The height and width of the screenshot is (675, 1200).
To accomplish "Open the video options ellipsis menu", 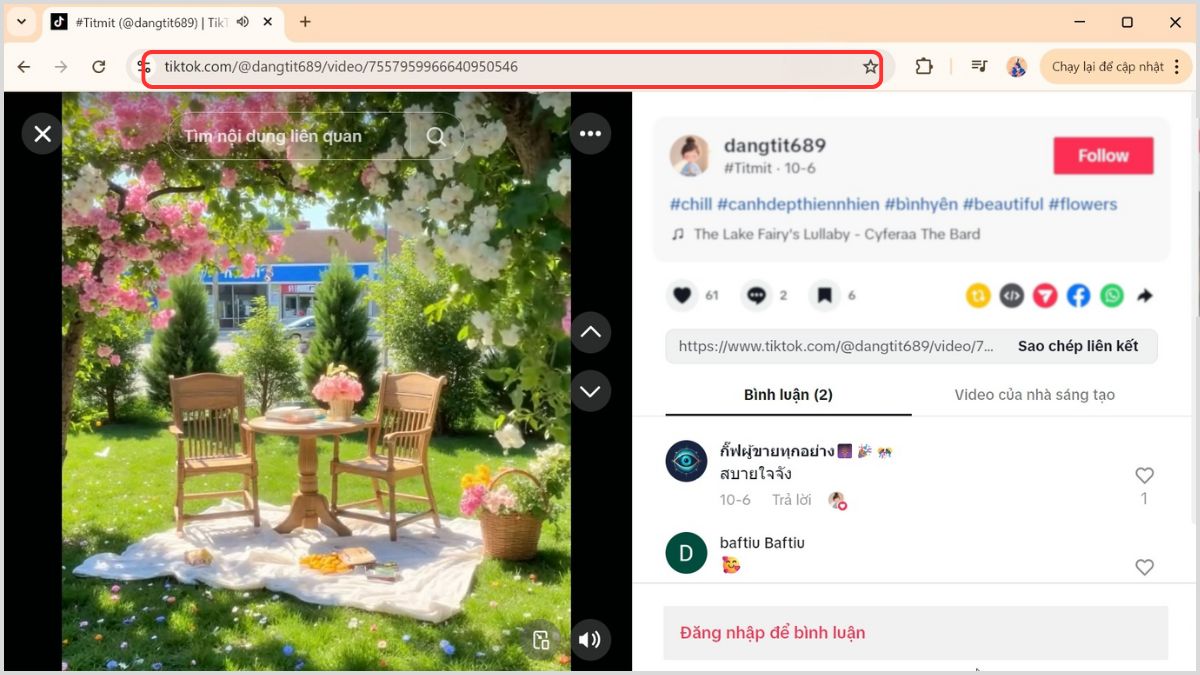I will 590,133.
